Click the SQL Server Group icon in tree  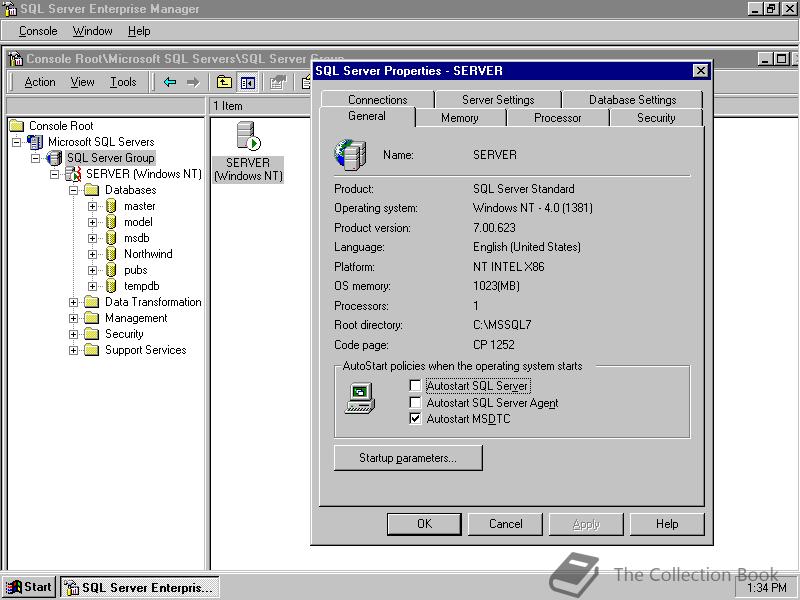(x=54, y=158)
